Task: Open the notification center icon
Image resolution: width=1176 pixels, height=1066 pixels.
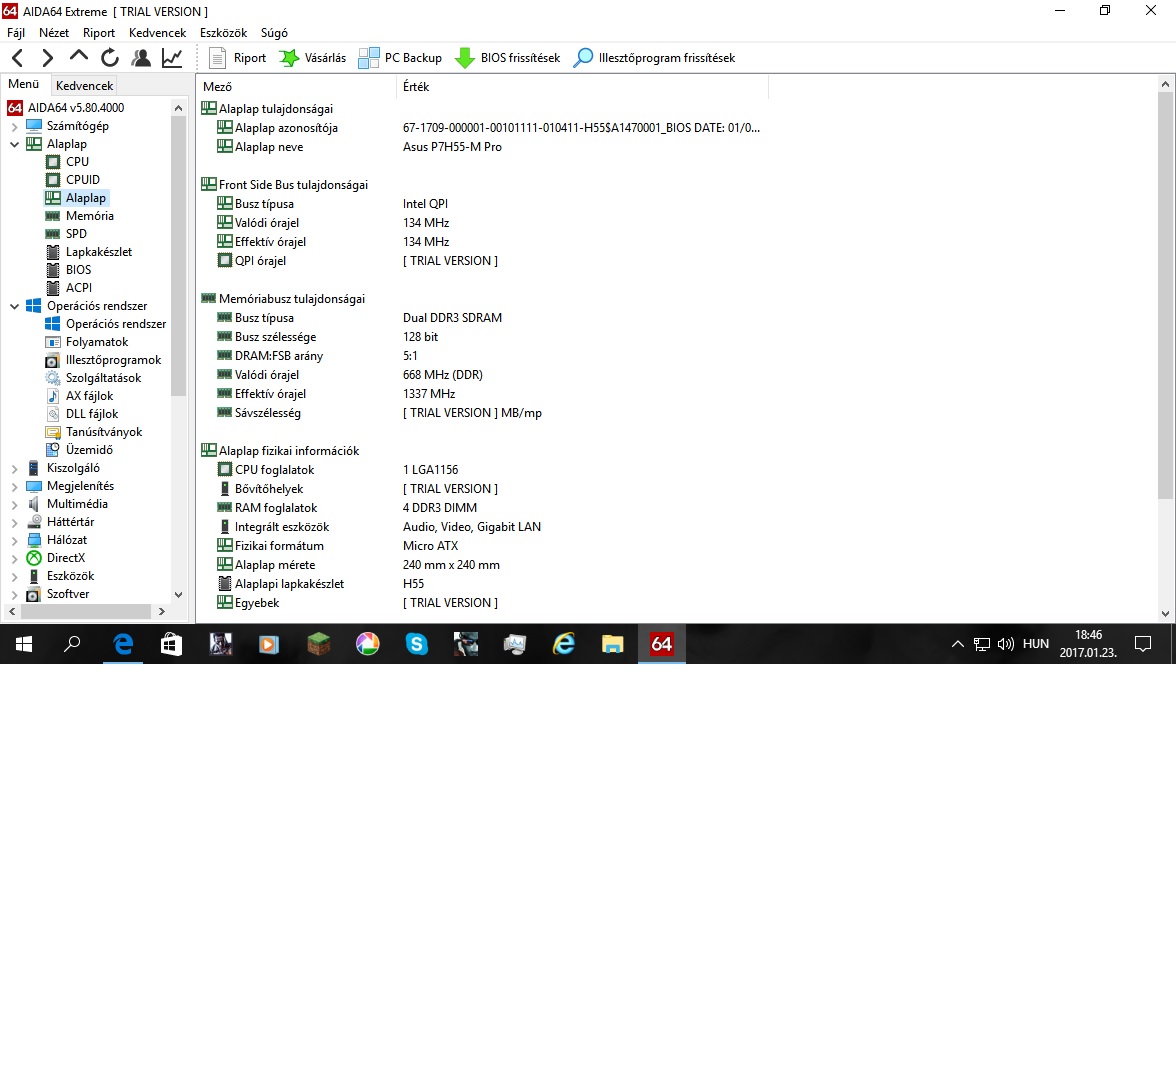Action: 1143,644
